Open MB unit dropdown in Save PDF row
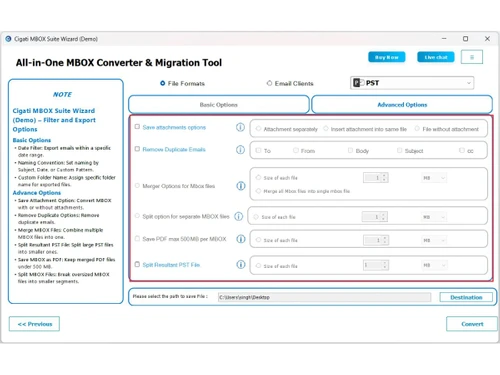Image resolution: width=500 pixels, height=375 pixels. (x=434, y=240)
